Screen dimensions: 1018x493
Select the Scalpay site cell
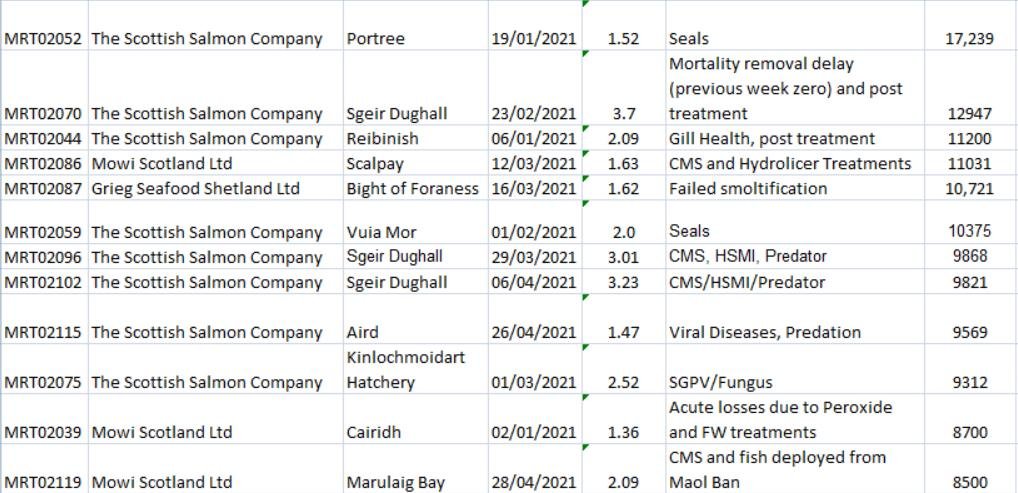[376, 164]
